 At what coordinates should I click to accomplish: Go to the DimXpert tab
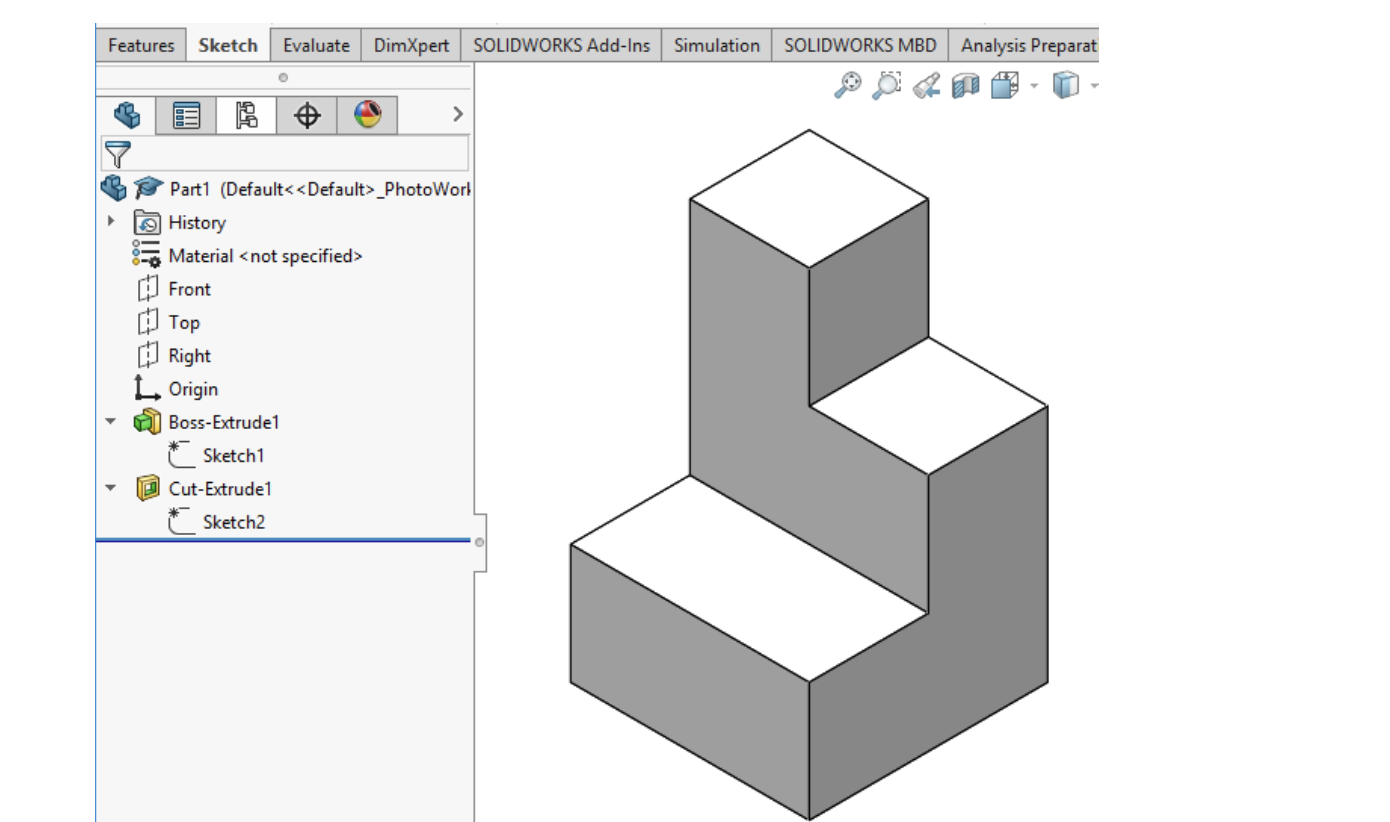[411, 45]
